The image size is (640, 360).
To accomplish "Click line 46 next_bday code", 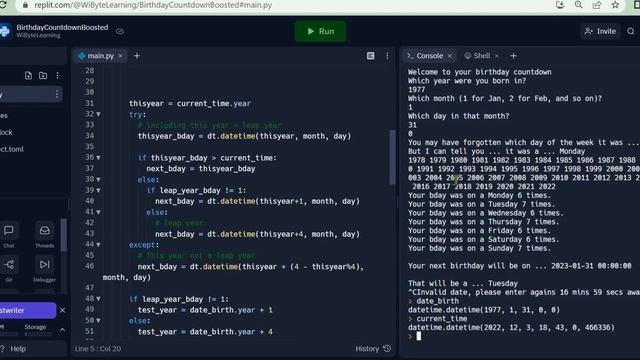I will [250, 267].
